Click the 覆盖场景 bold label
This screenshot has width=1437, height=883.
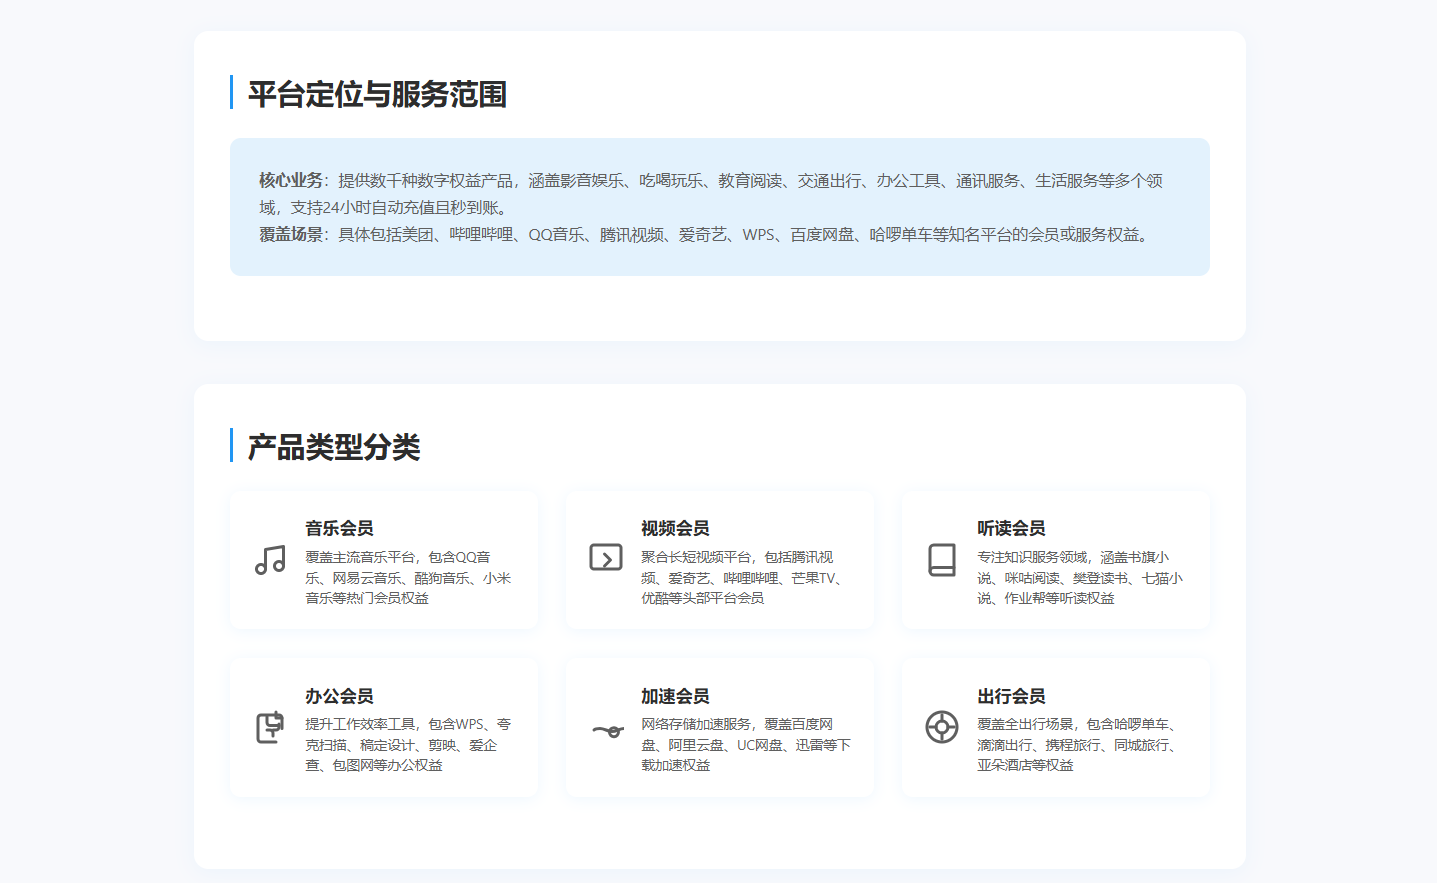[x=291, y=234]
